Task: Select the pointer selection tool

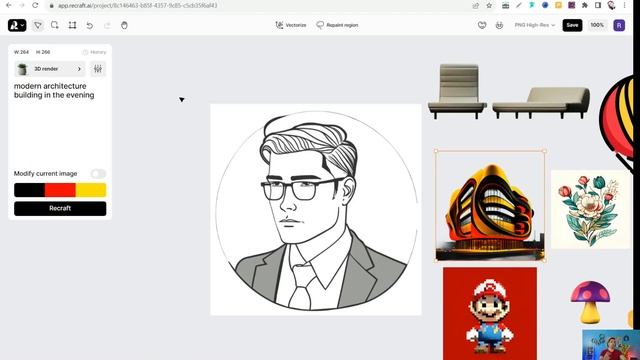Action: [38, 25]
